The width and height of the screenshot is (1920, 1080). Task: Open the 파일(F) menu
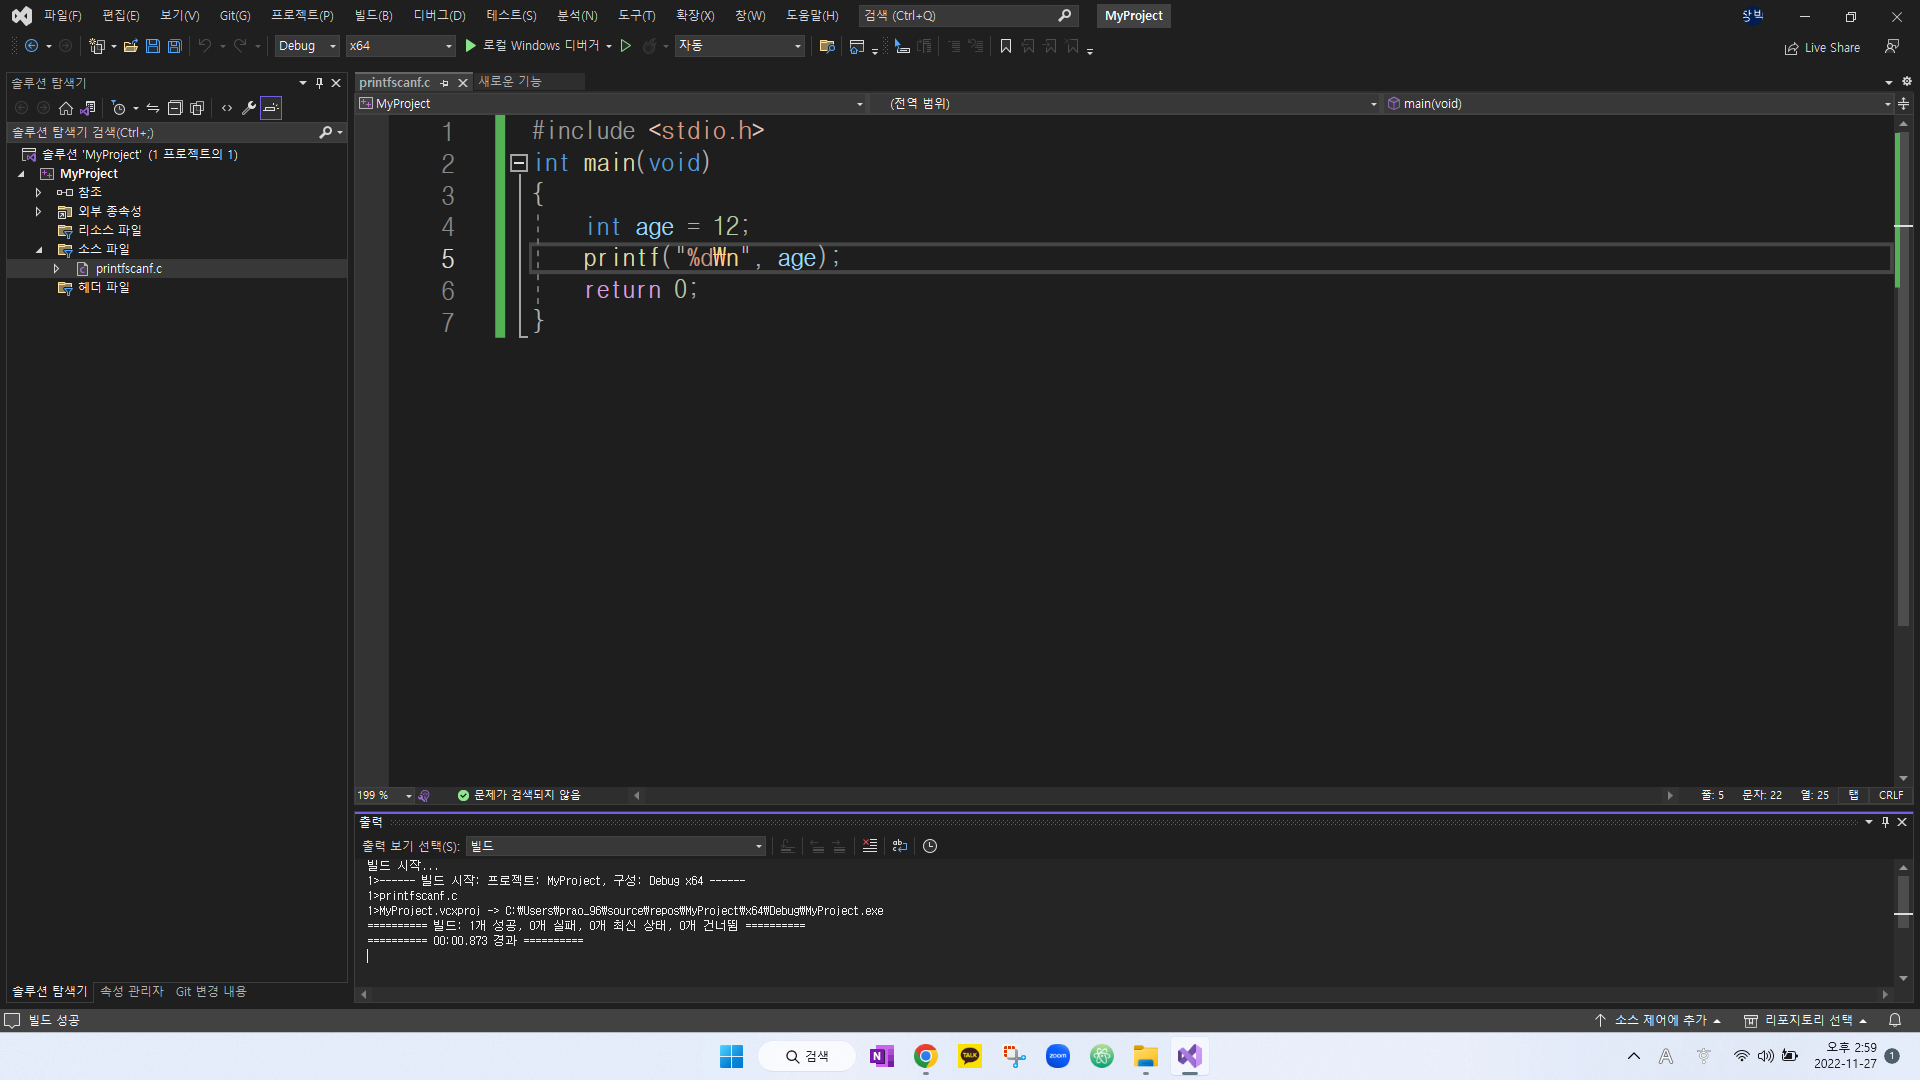click(x=62, y=16)
